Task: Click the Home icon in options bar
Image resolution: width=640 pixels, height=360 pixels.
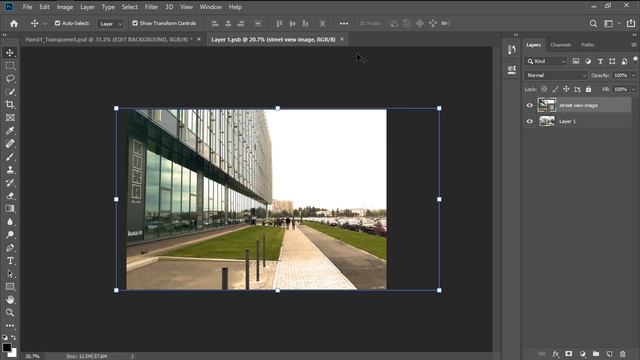Action: coord(14,24)
